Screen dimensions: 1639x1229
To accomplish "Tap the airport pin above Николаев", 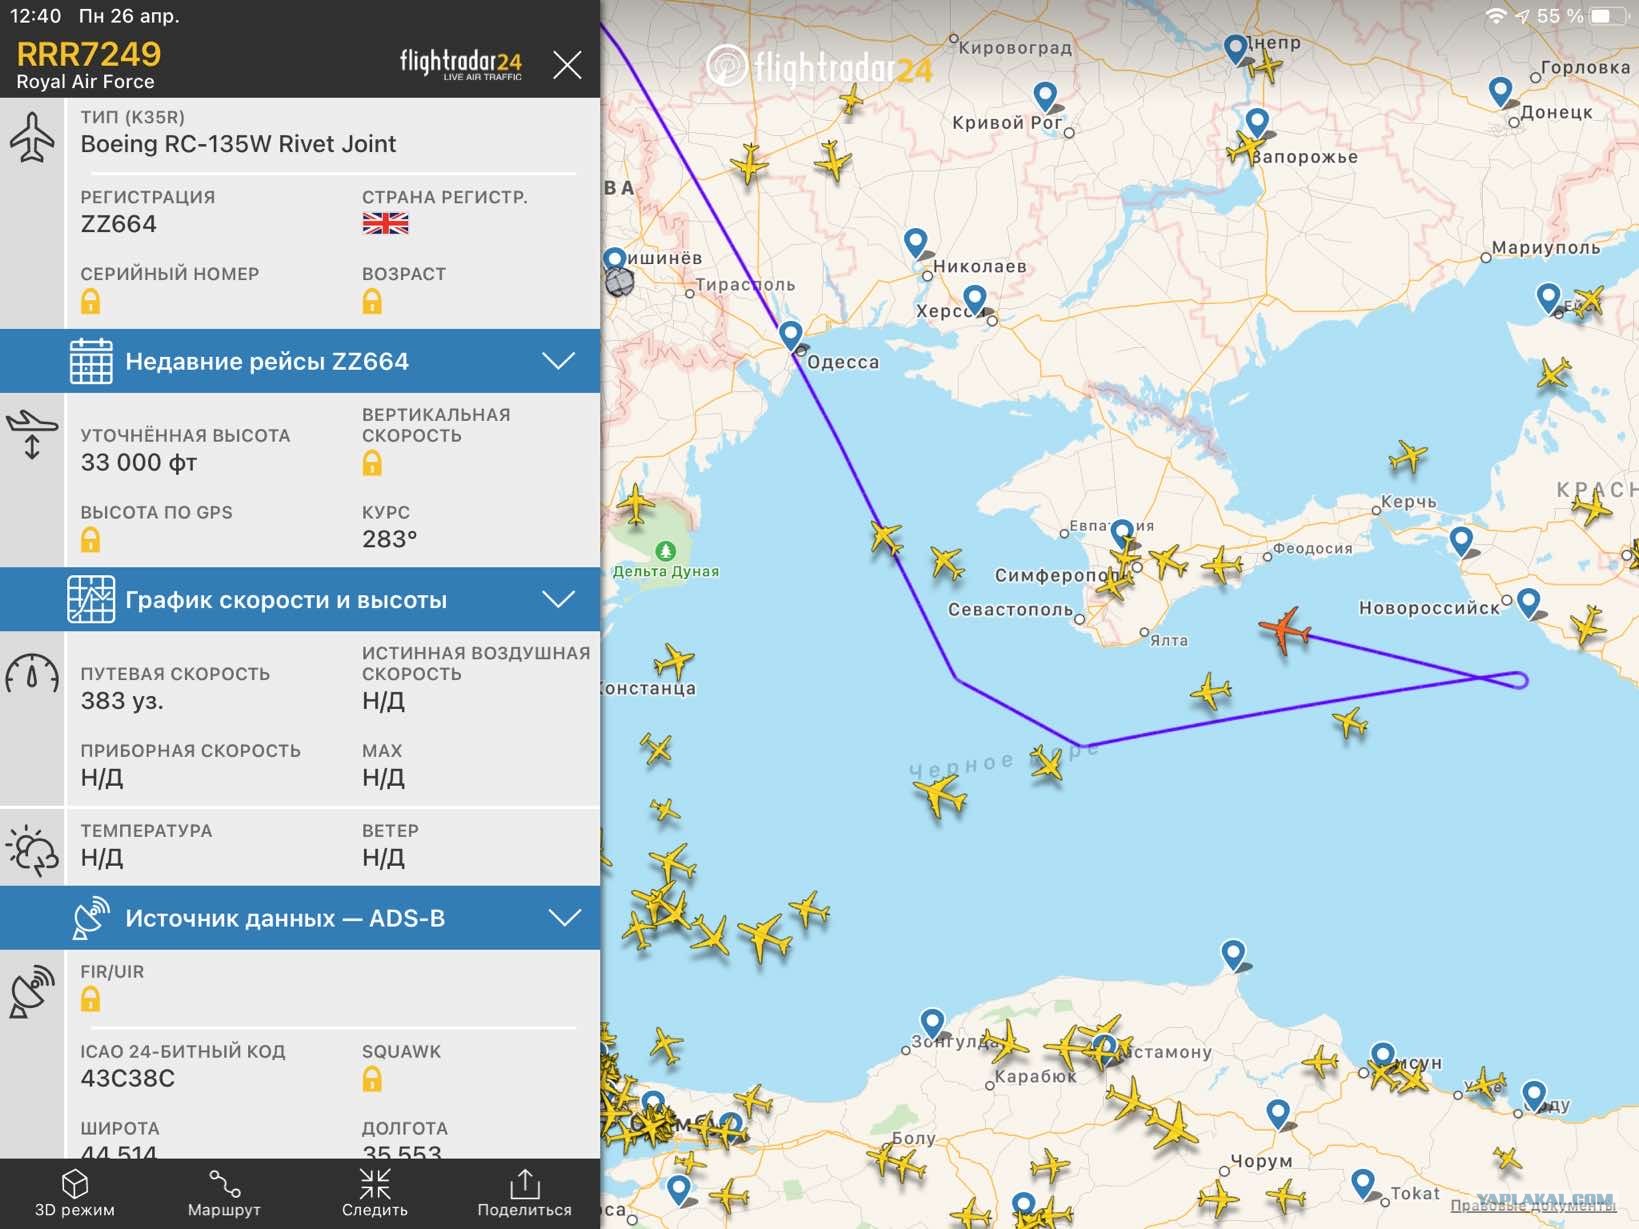I will pos(916,243).
